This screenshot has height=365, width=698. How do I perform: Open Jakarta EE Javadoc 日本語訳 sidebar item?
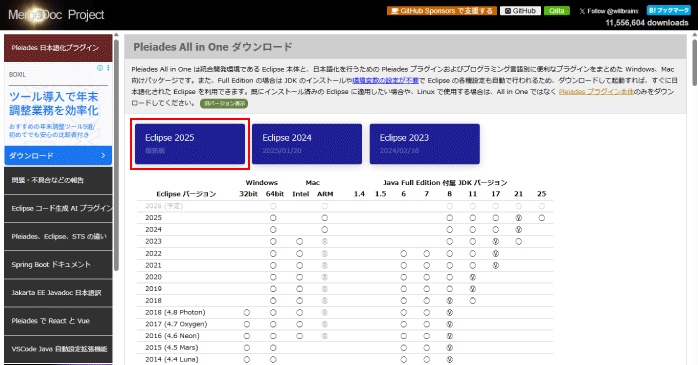(58, 292)
